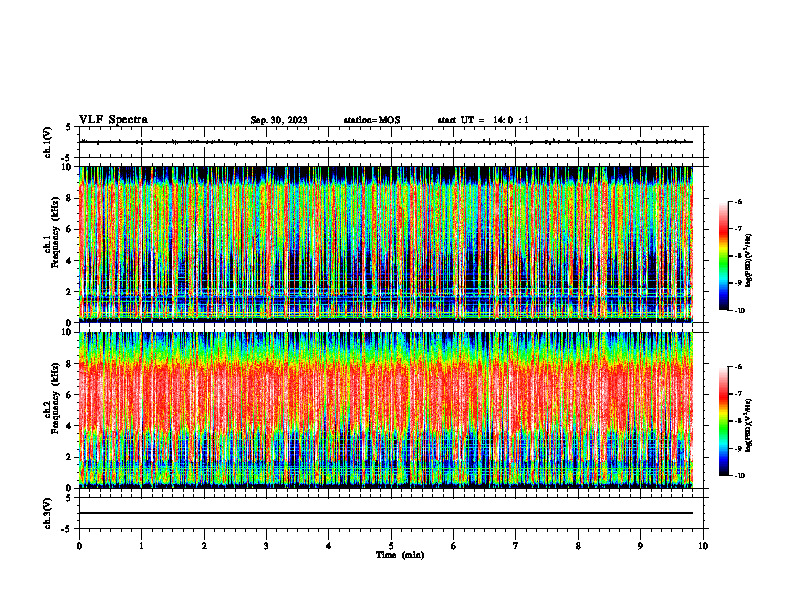Click the ch.1 color bar "log(PSD)" label
This screenshot has width=792, height=612.
[x=748, y=261]
